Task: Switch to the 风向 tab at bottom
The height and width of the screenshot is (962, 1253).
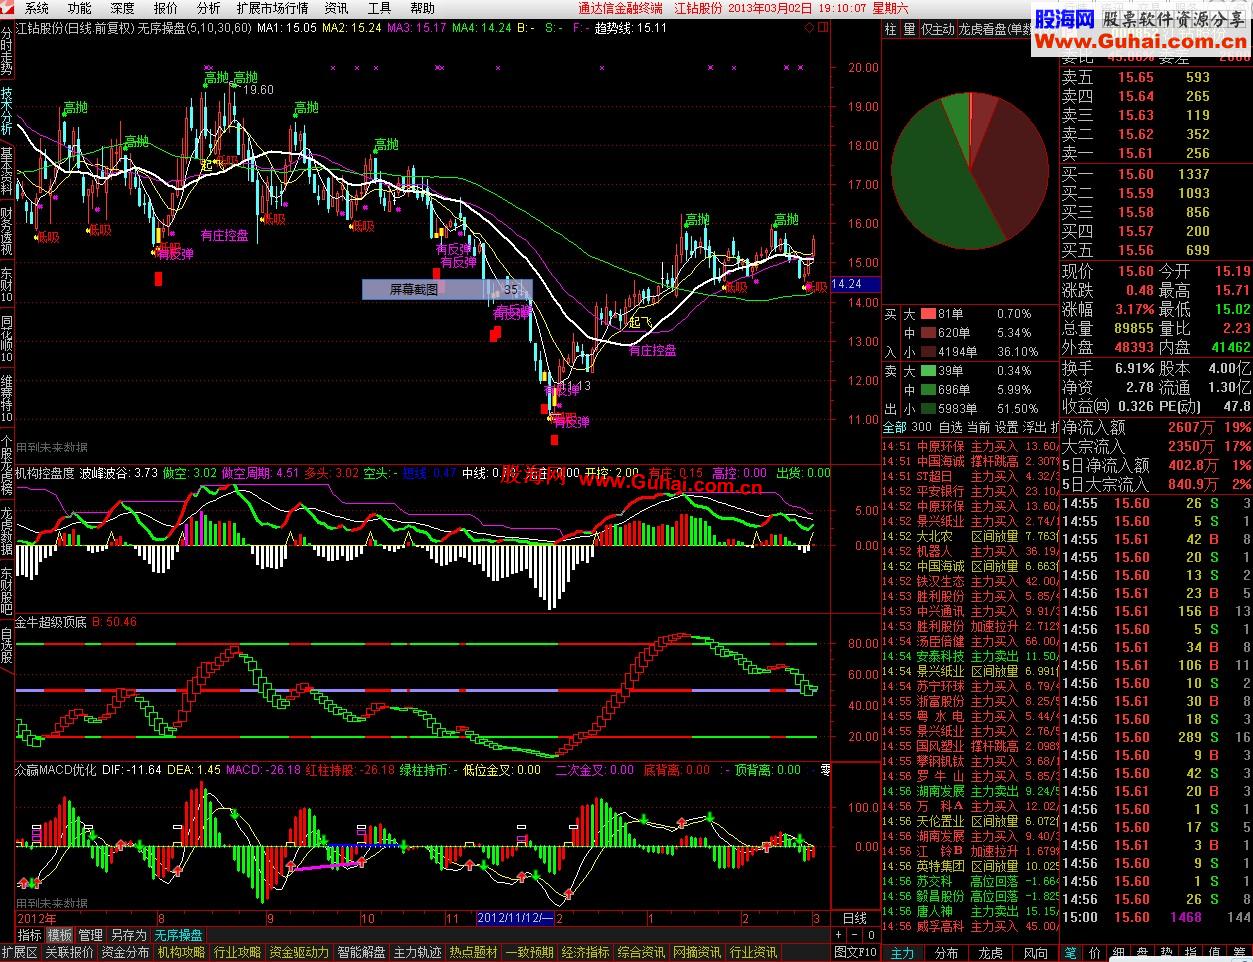Action: [1035, 953]
